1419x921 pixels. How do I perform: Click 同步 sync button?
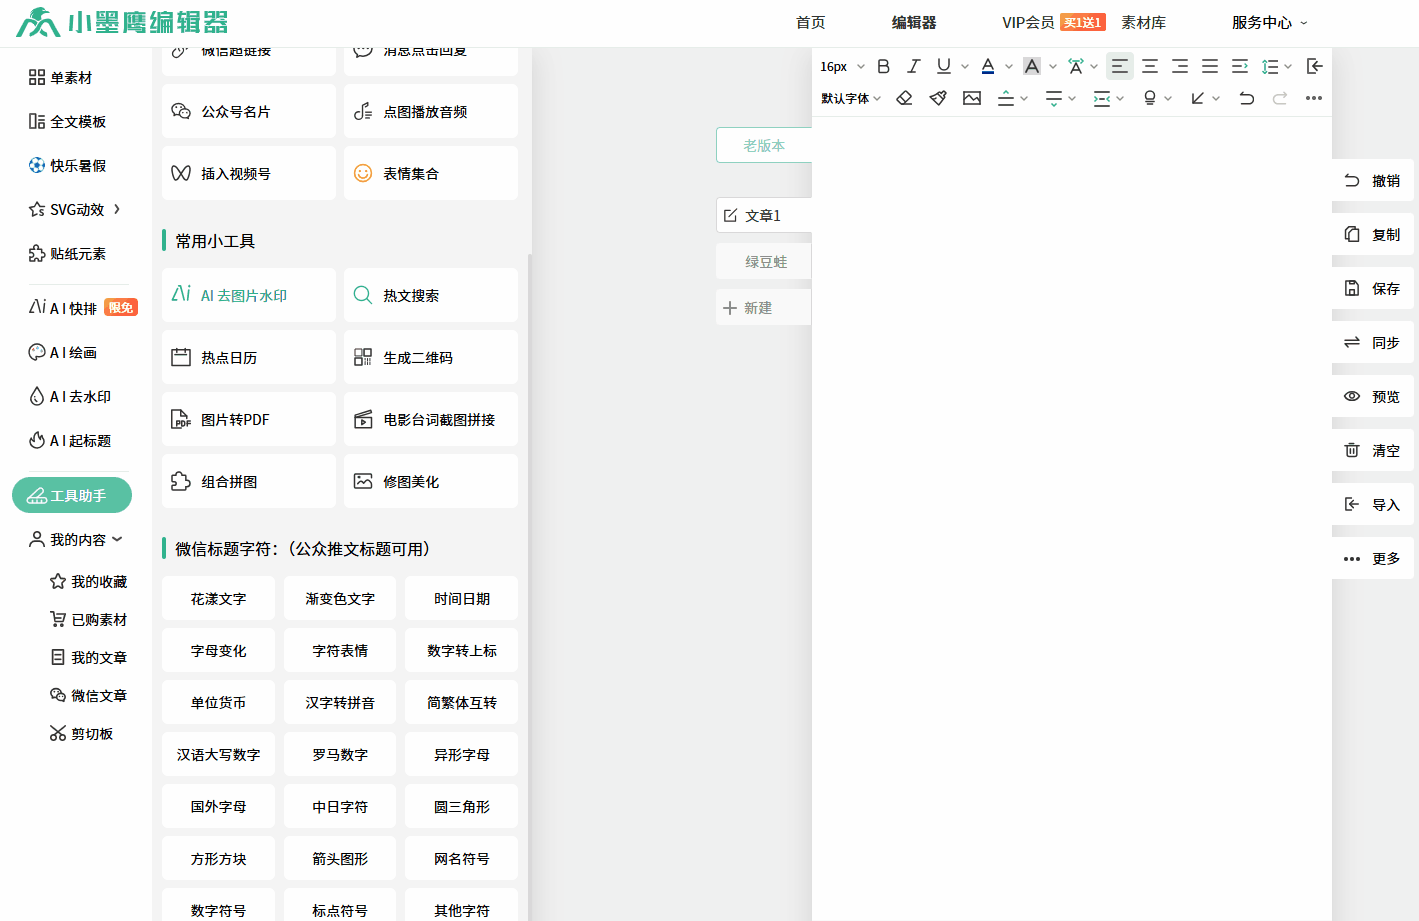pos(1373,343)
